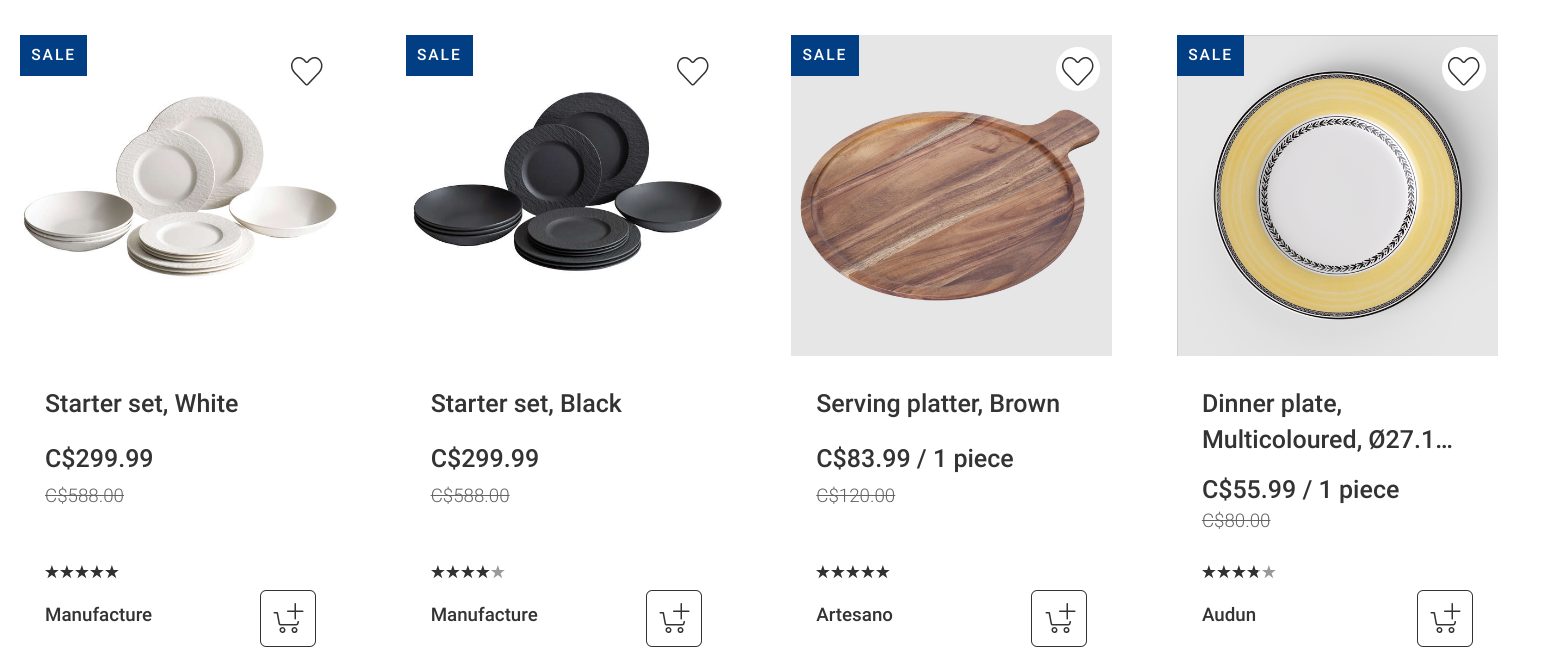Click heart icon on Dinner plate
Image resolution: width=1559 pixels, height=661 pixels.
pos(1463,70)
